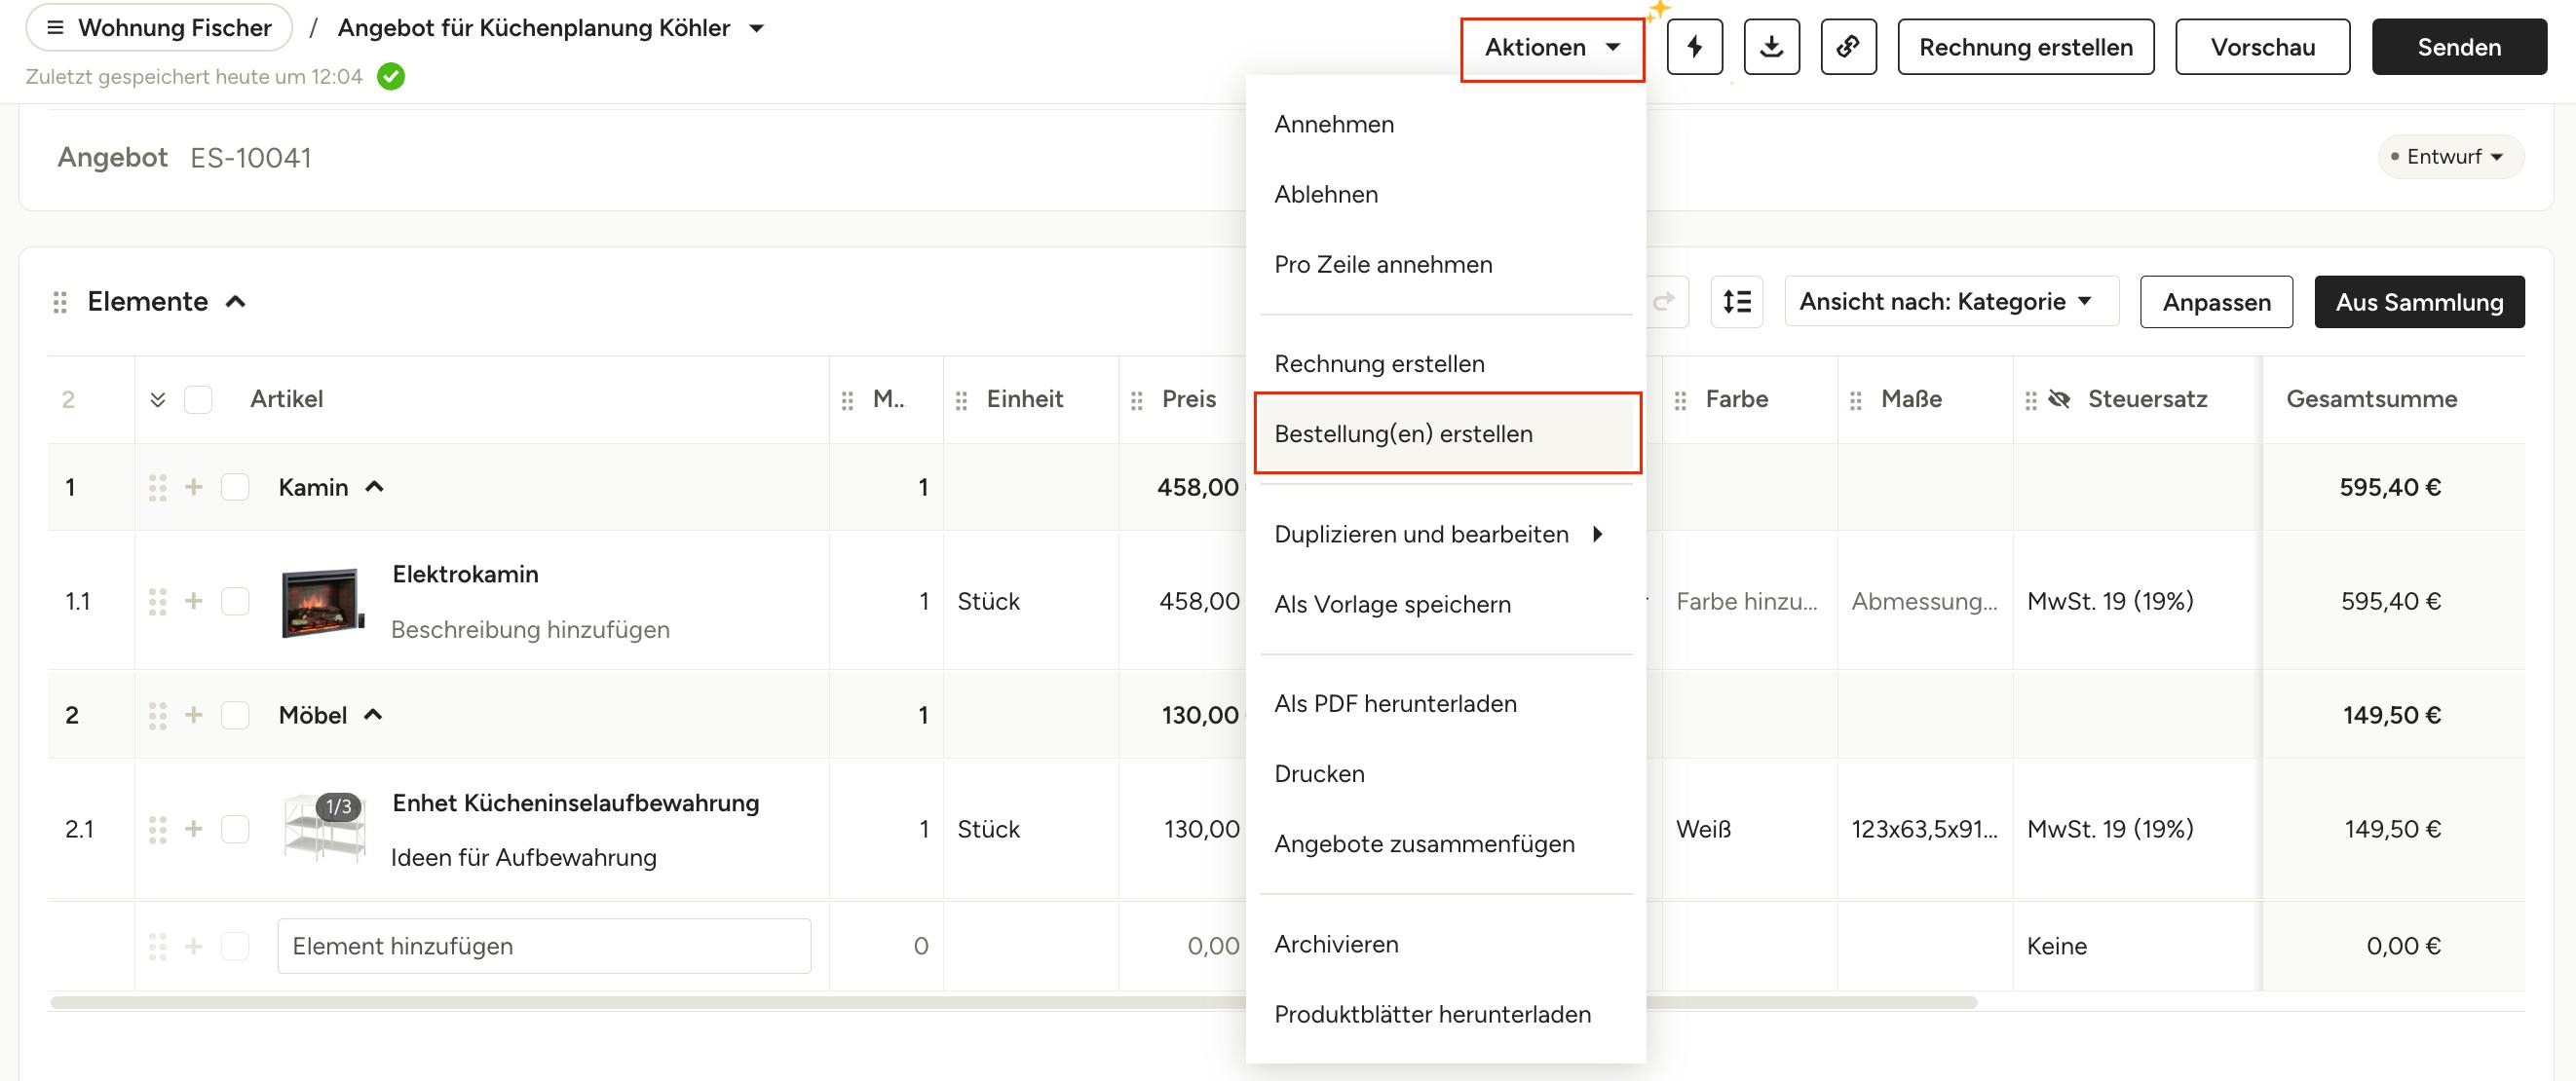Click the horizontal table scrollbar
Viewport: 2576px width, 1081px height.
click(x=1013, y=1002)
